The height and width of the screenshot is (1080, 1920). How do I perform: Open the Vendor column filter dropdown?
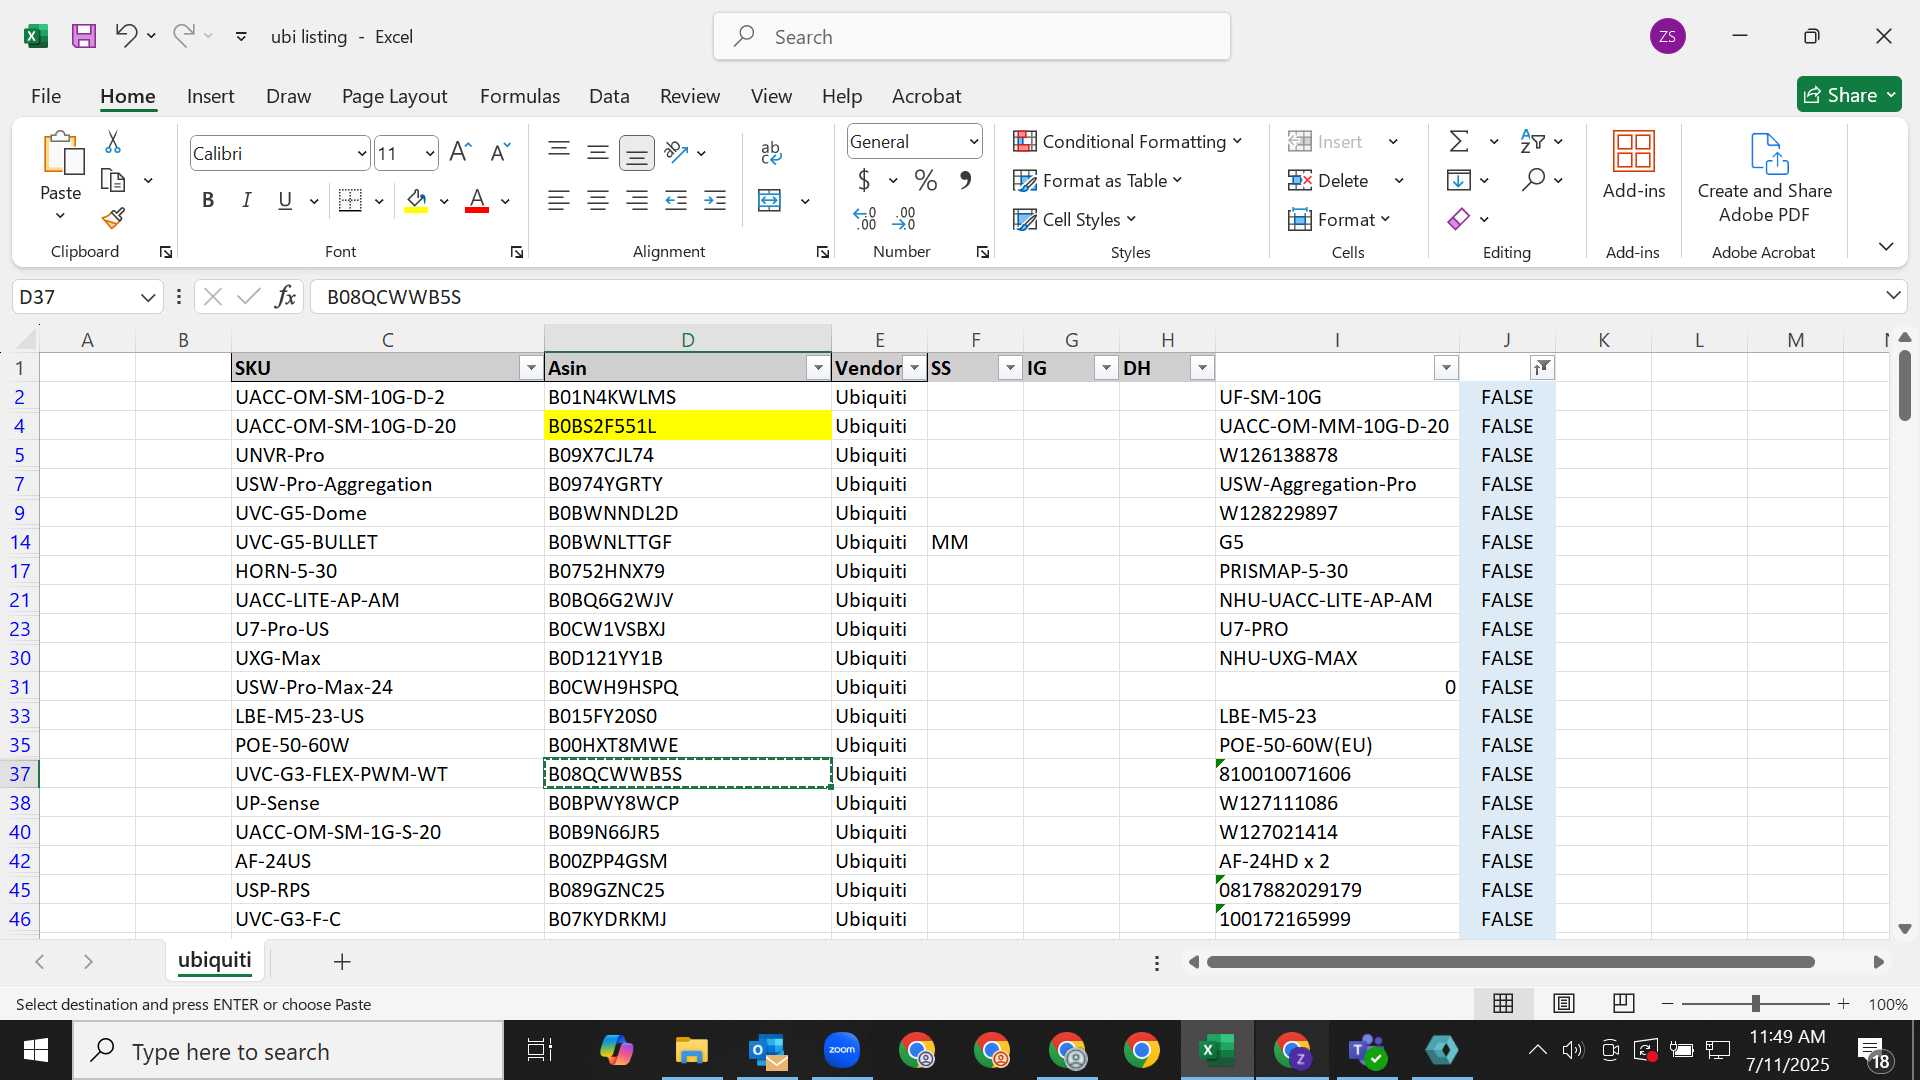pos(914,368)
